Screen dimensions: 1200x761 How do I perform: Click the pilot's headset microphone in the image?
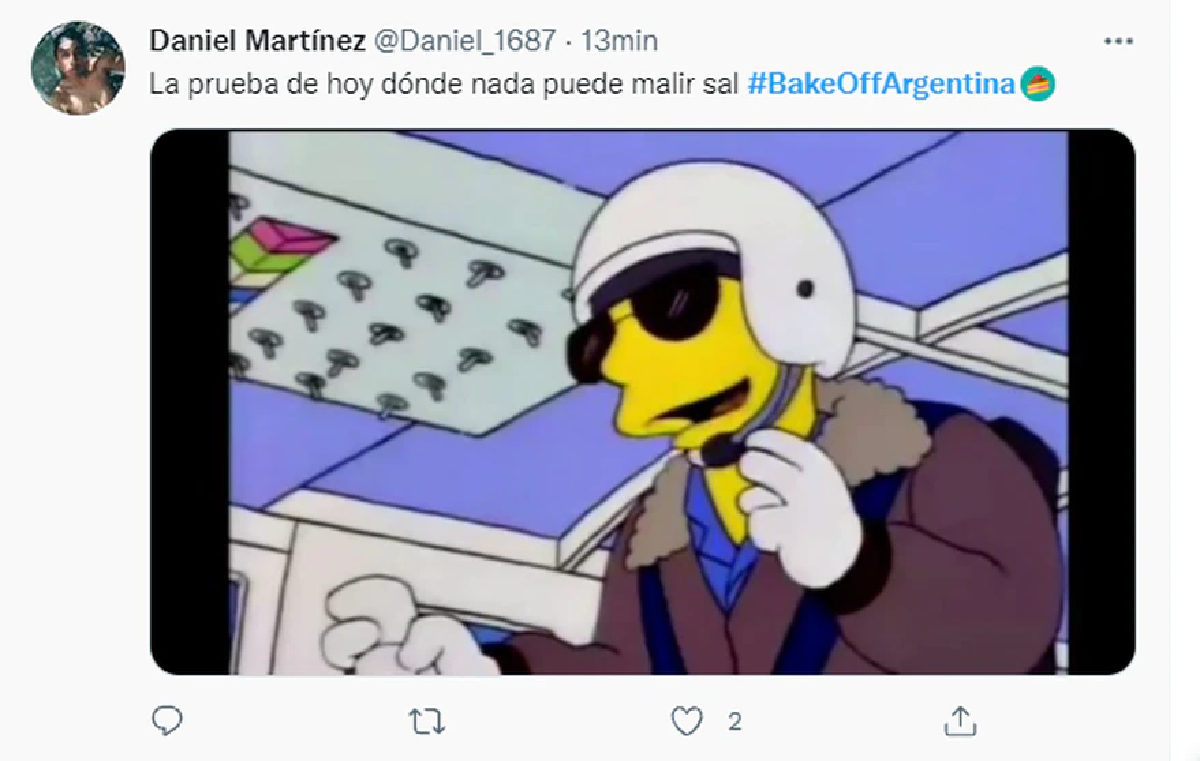[722, 451]
